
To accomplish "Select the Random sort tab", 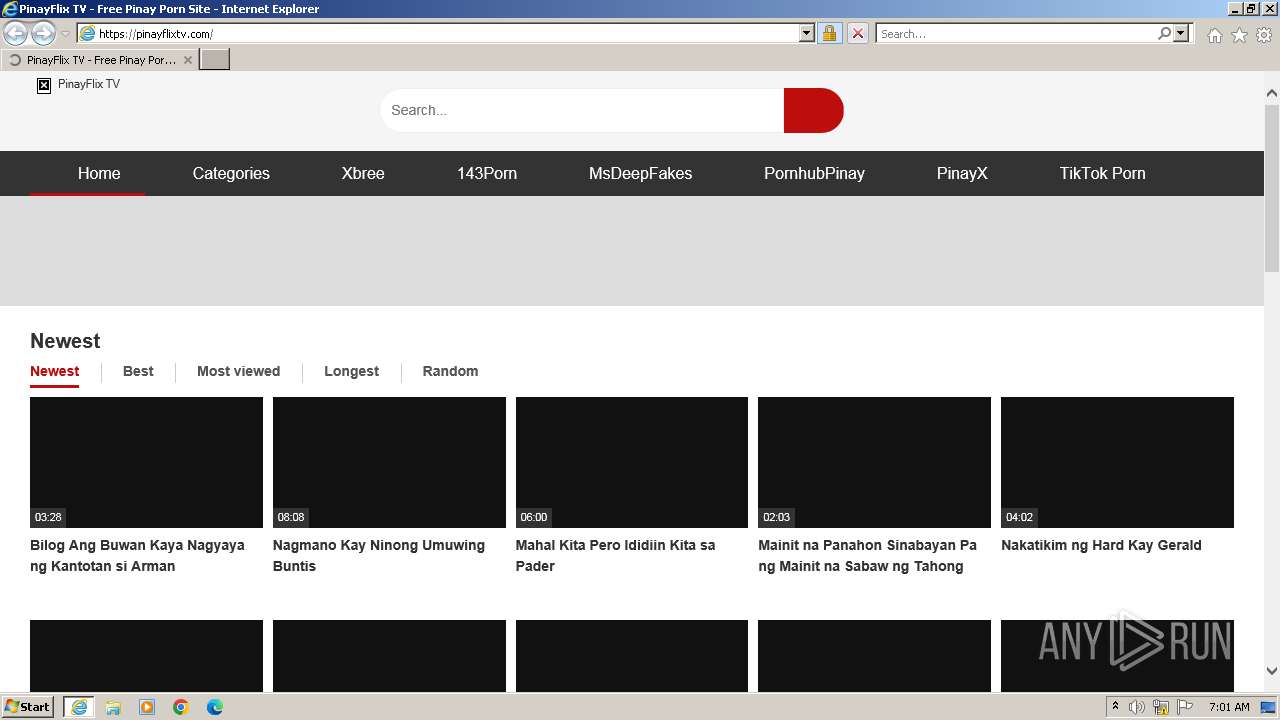I will [x=450, y=371].
